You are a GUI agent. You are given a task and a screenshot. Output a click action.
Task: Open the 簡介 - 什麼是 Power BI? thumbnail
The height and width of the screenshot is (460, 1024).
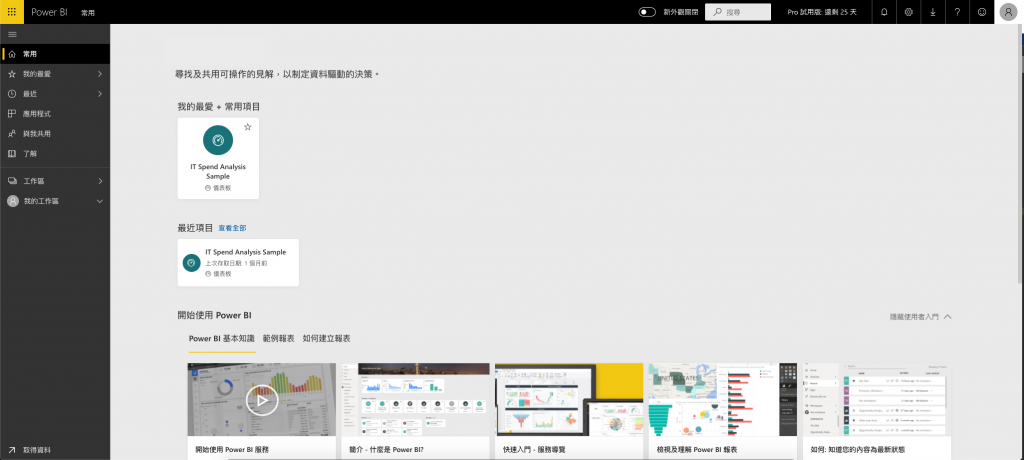(415, 400)
